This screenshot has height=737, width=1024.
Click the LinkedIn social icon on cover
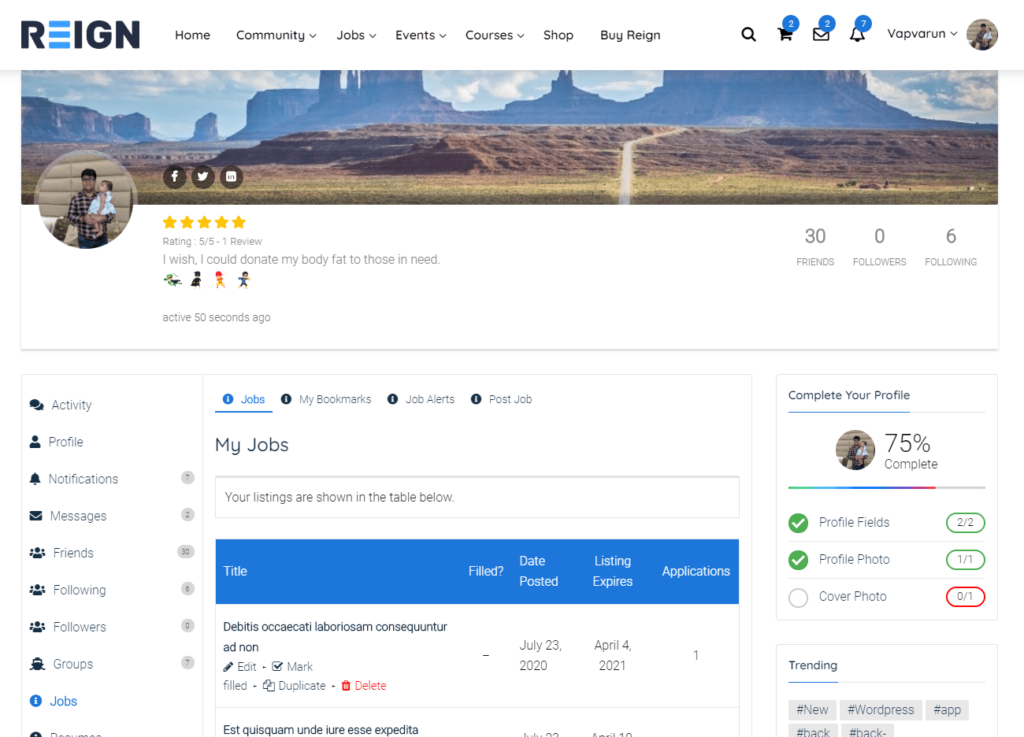click(231, 176)
